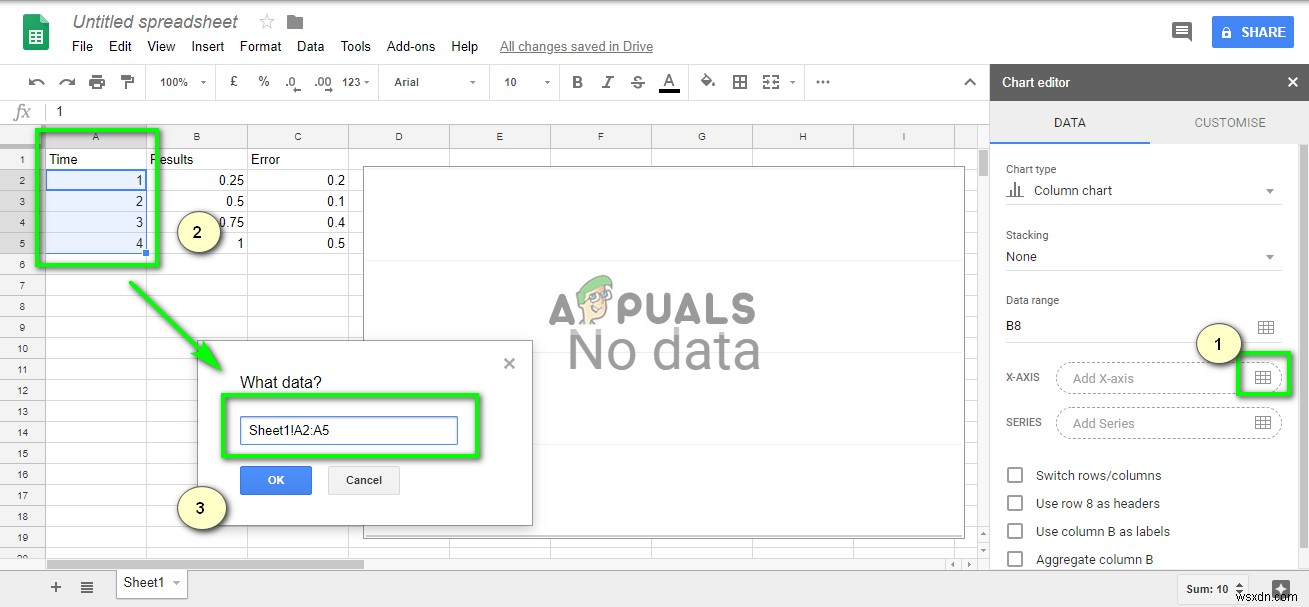Format as percent with the % icon
This screenshot has width=1309, height=607.
(264, 82)
